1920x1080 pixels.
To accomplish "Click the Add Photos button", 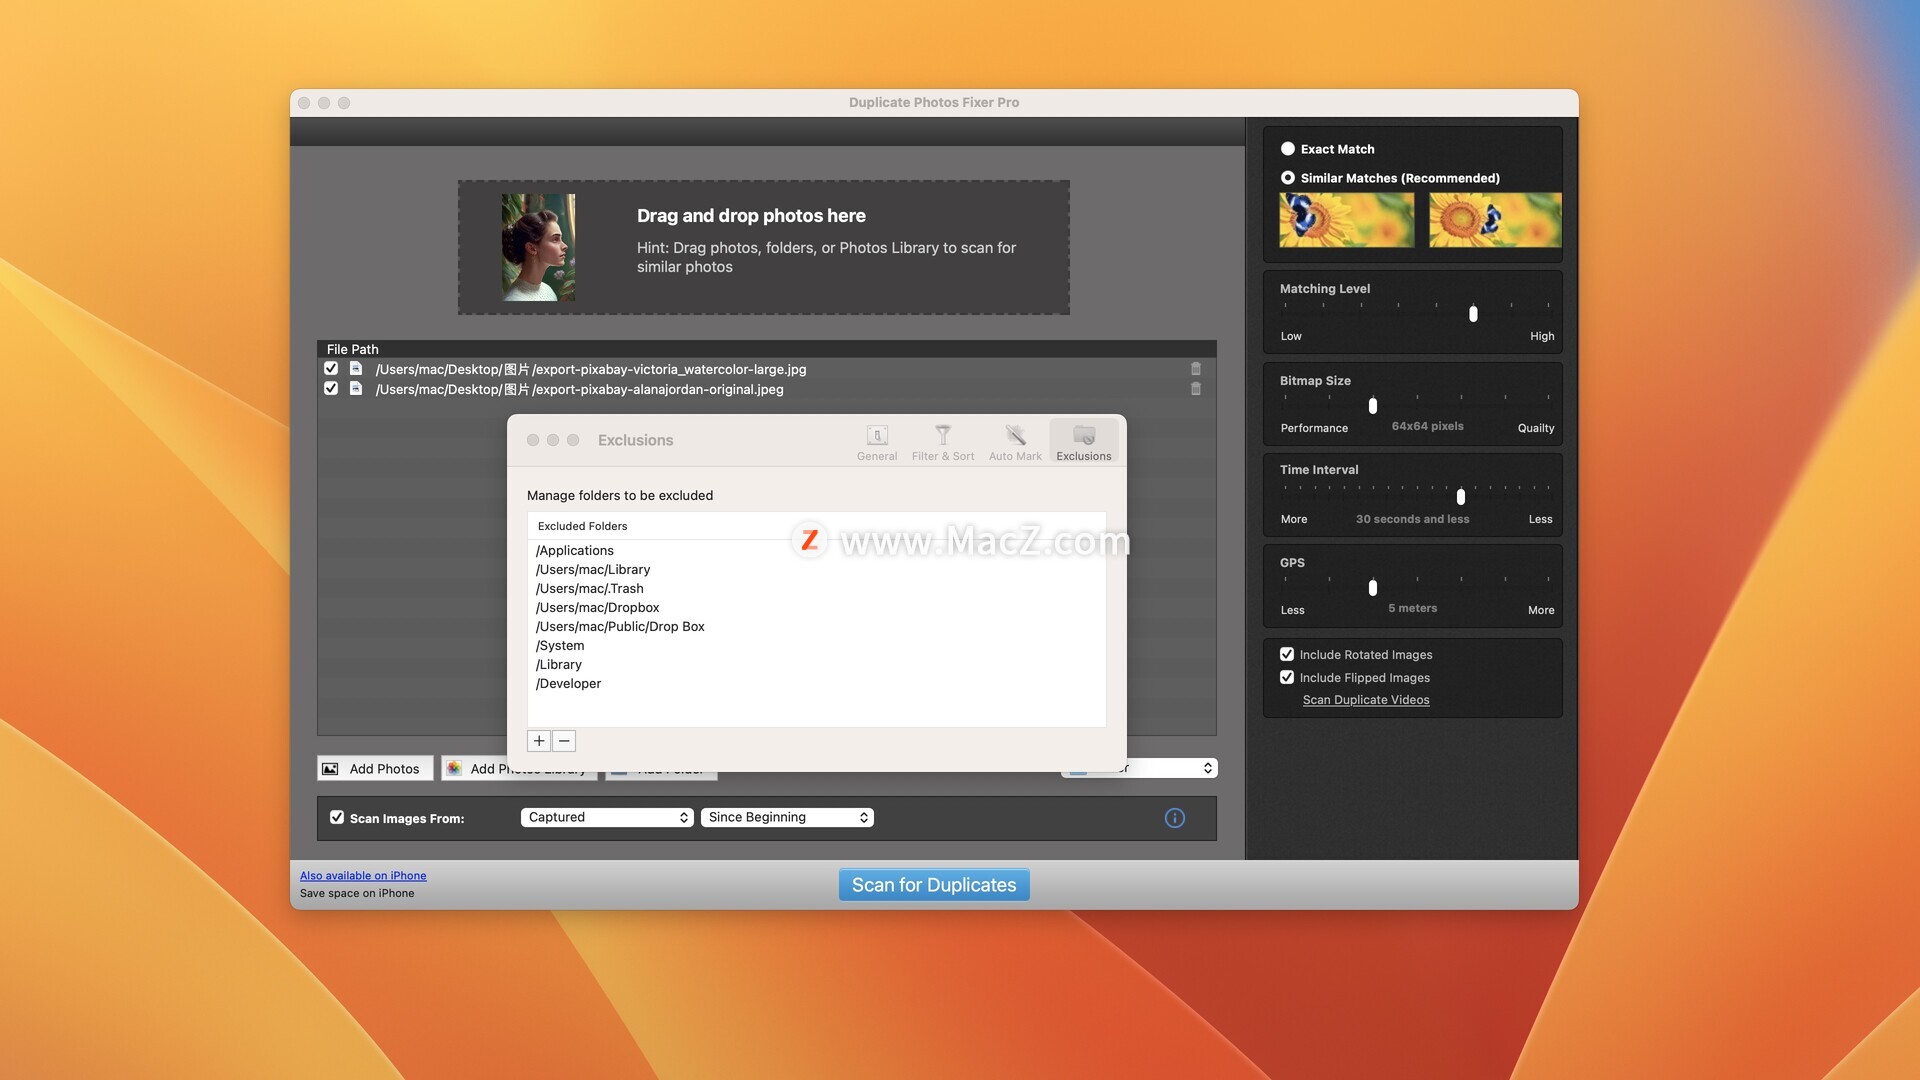I will (375, 768).
